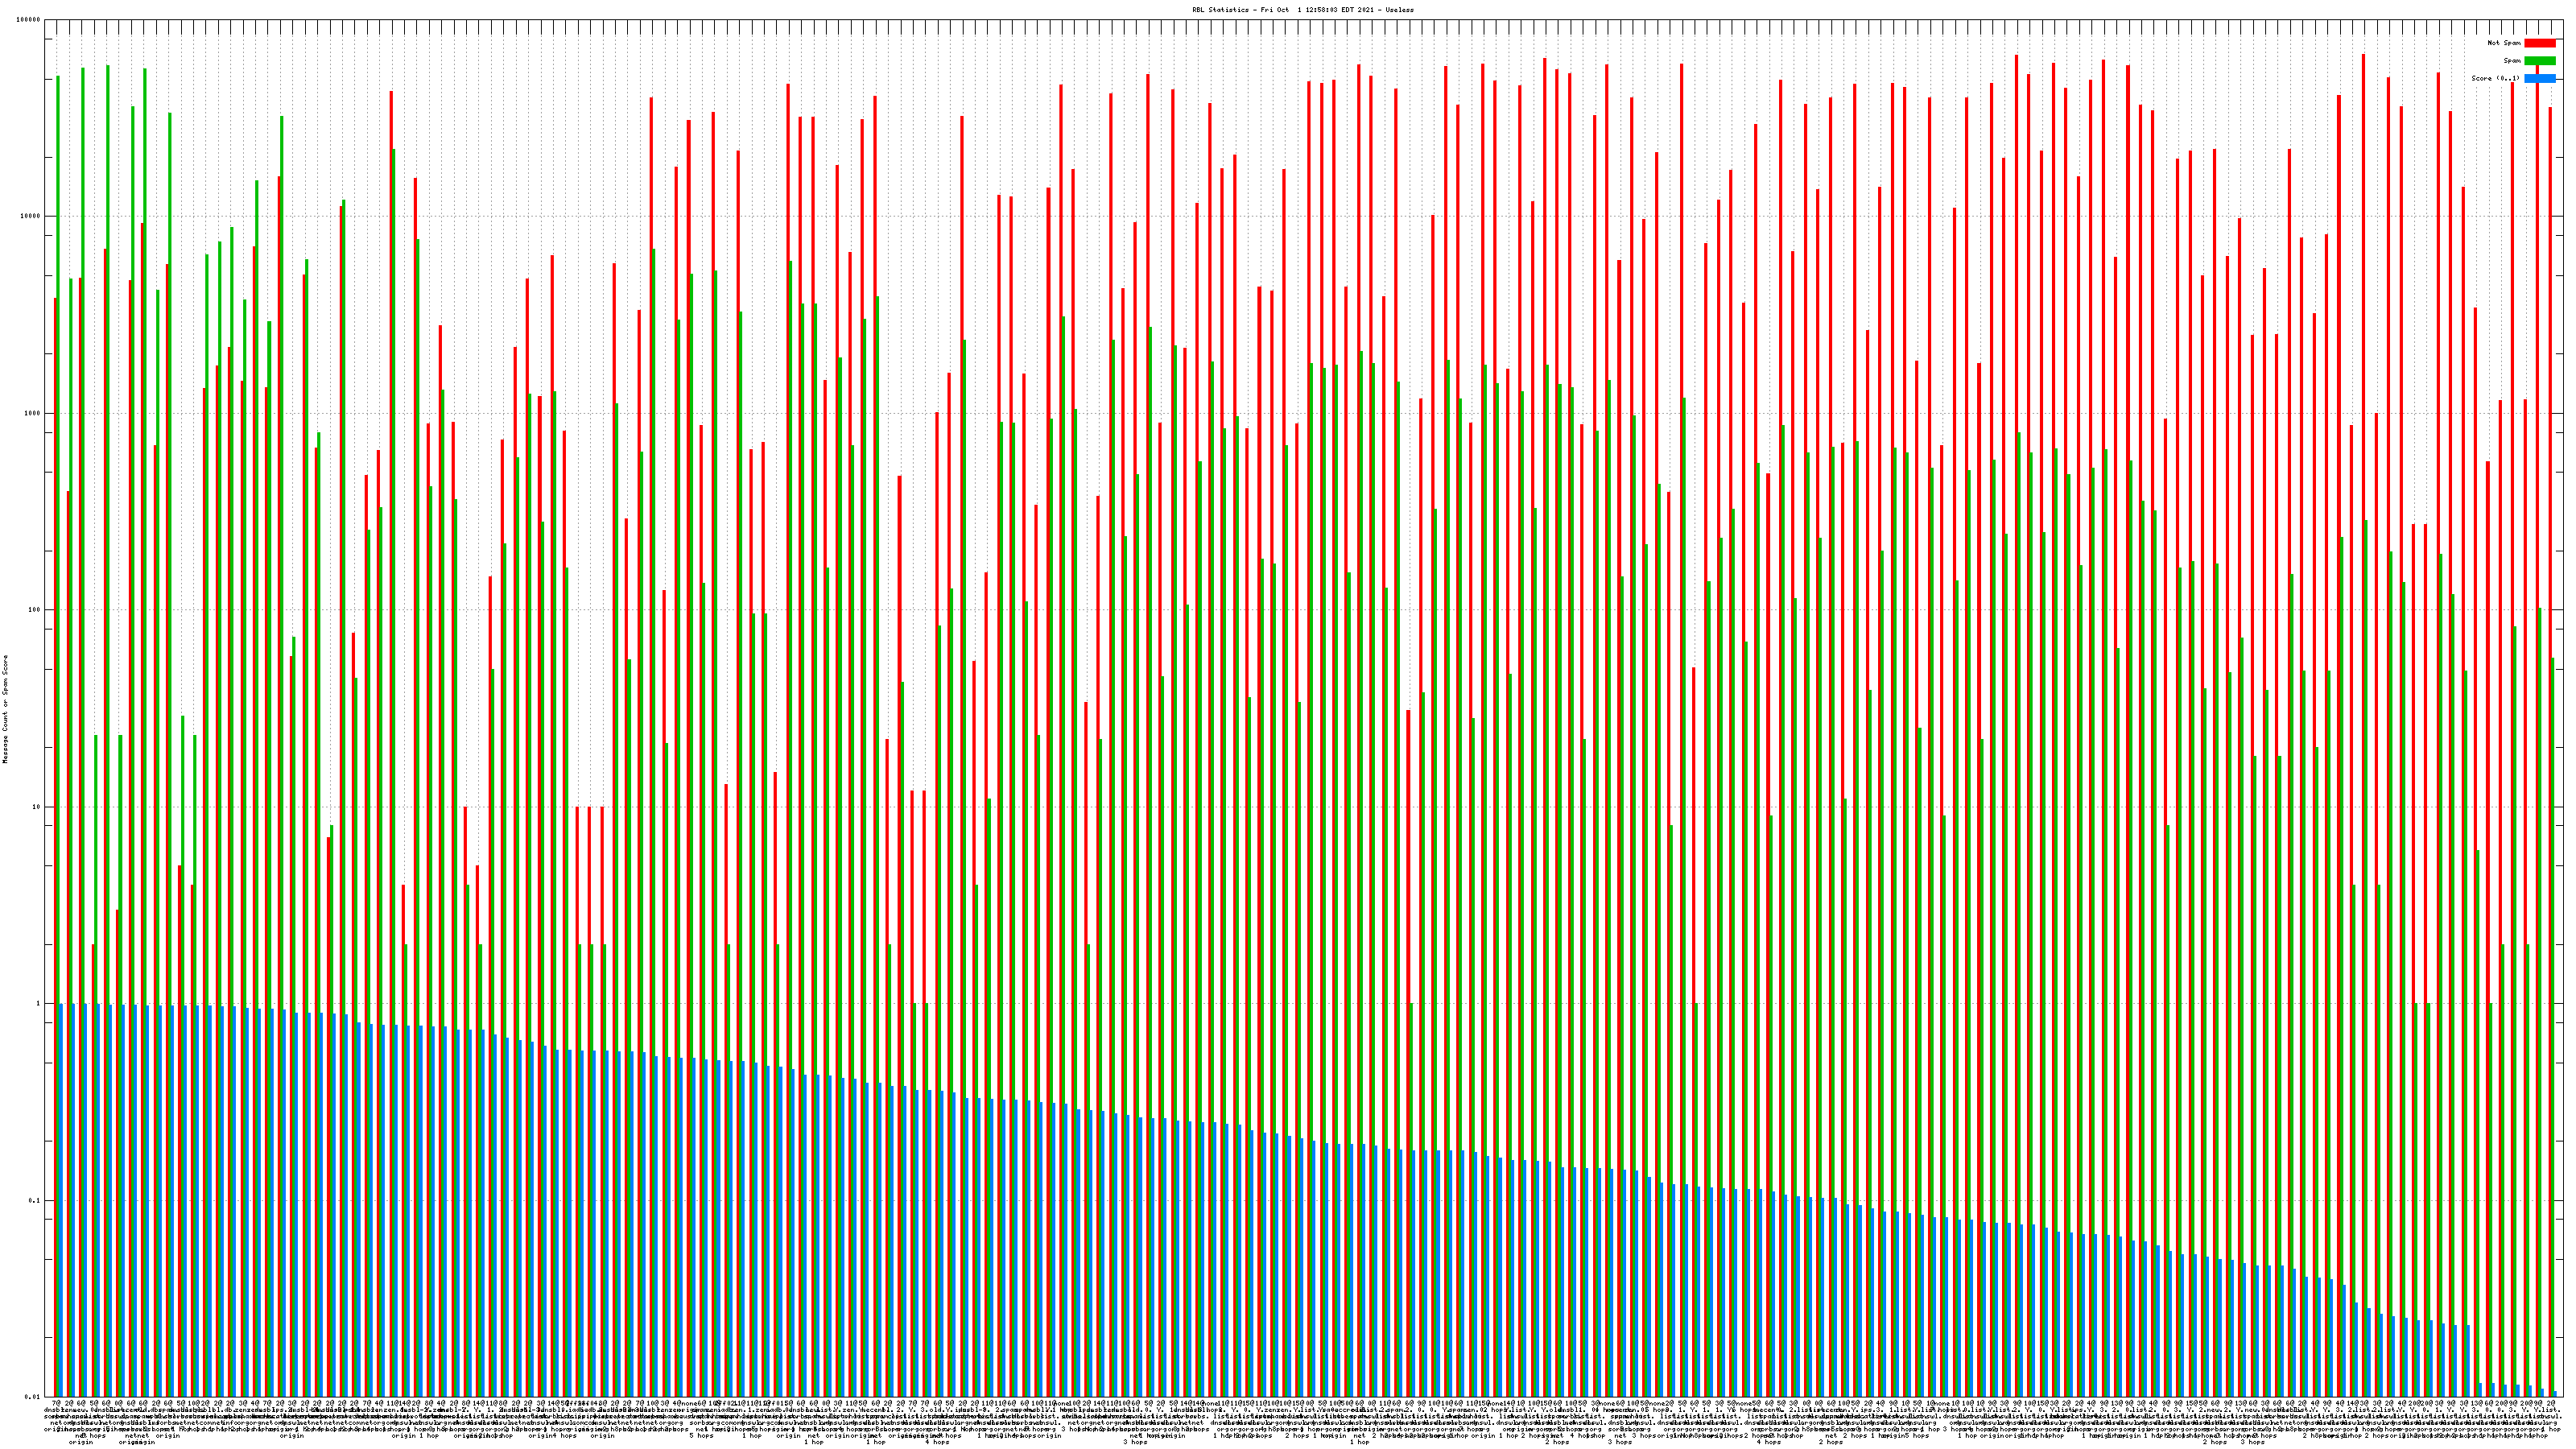Select the 'Spam' legend text label

(x=2512, y=61)
